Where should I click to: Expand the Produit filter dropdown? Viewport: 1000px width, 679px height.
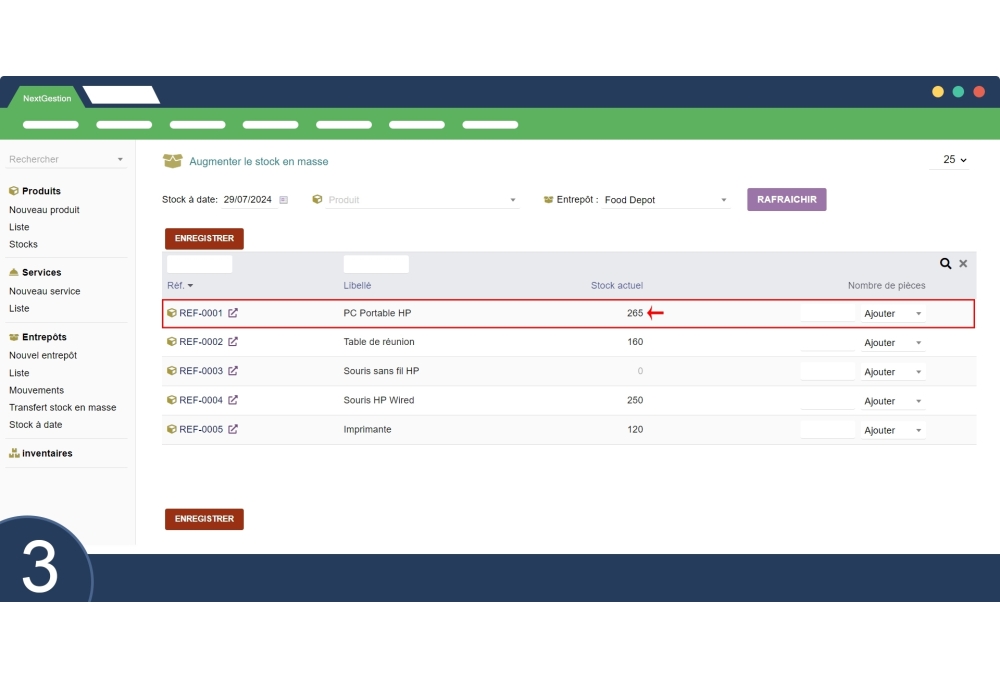513,200
